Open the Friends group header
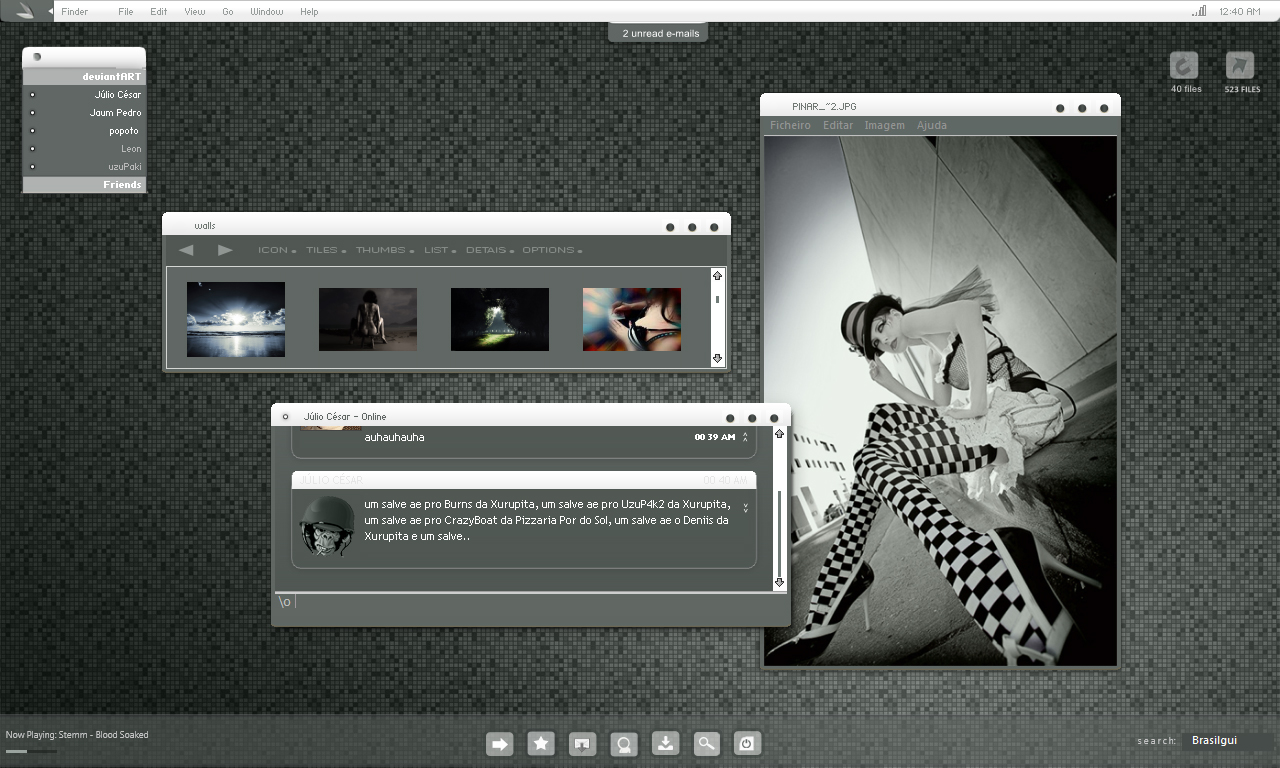The height and width of the screenshot is (768, 1280). tap(84, 185)
